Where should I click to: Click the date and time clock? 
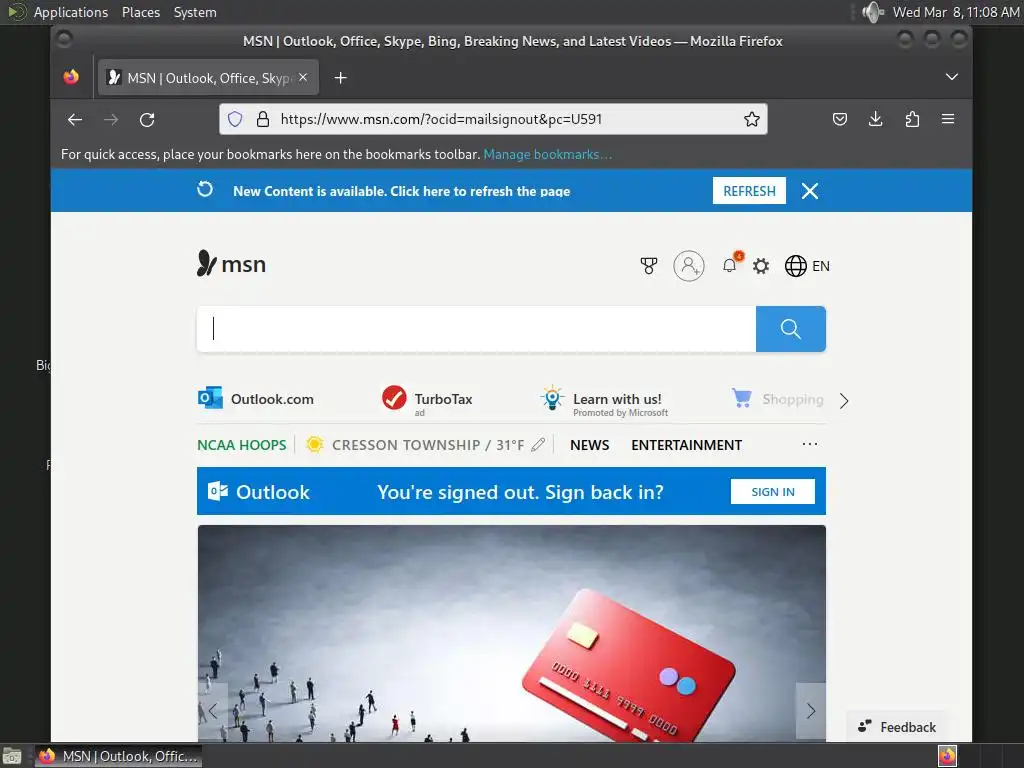point(956,12)
